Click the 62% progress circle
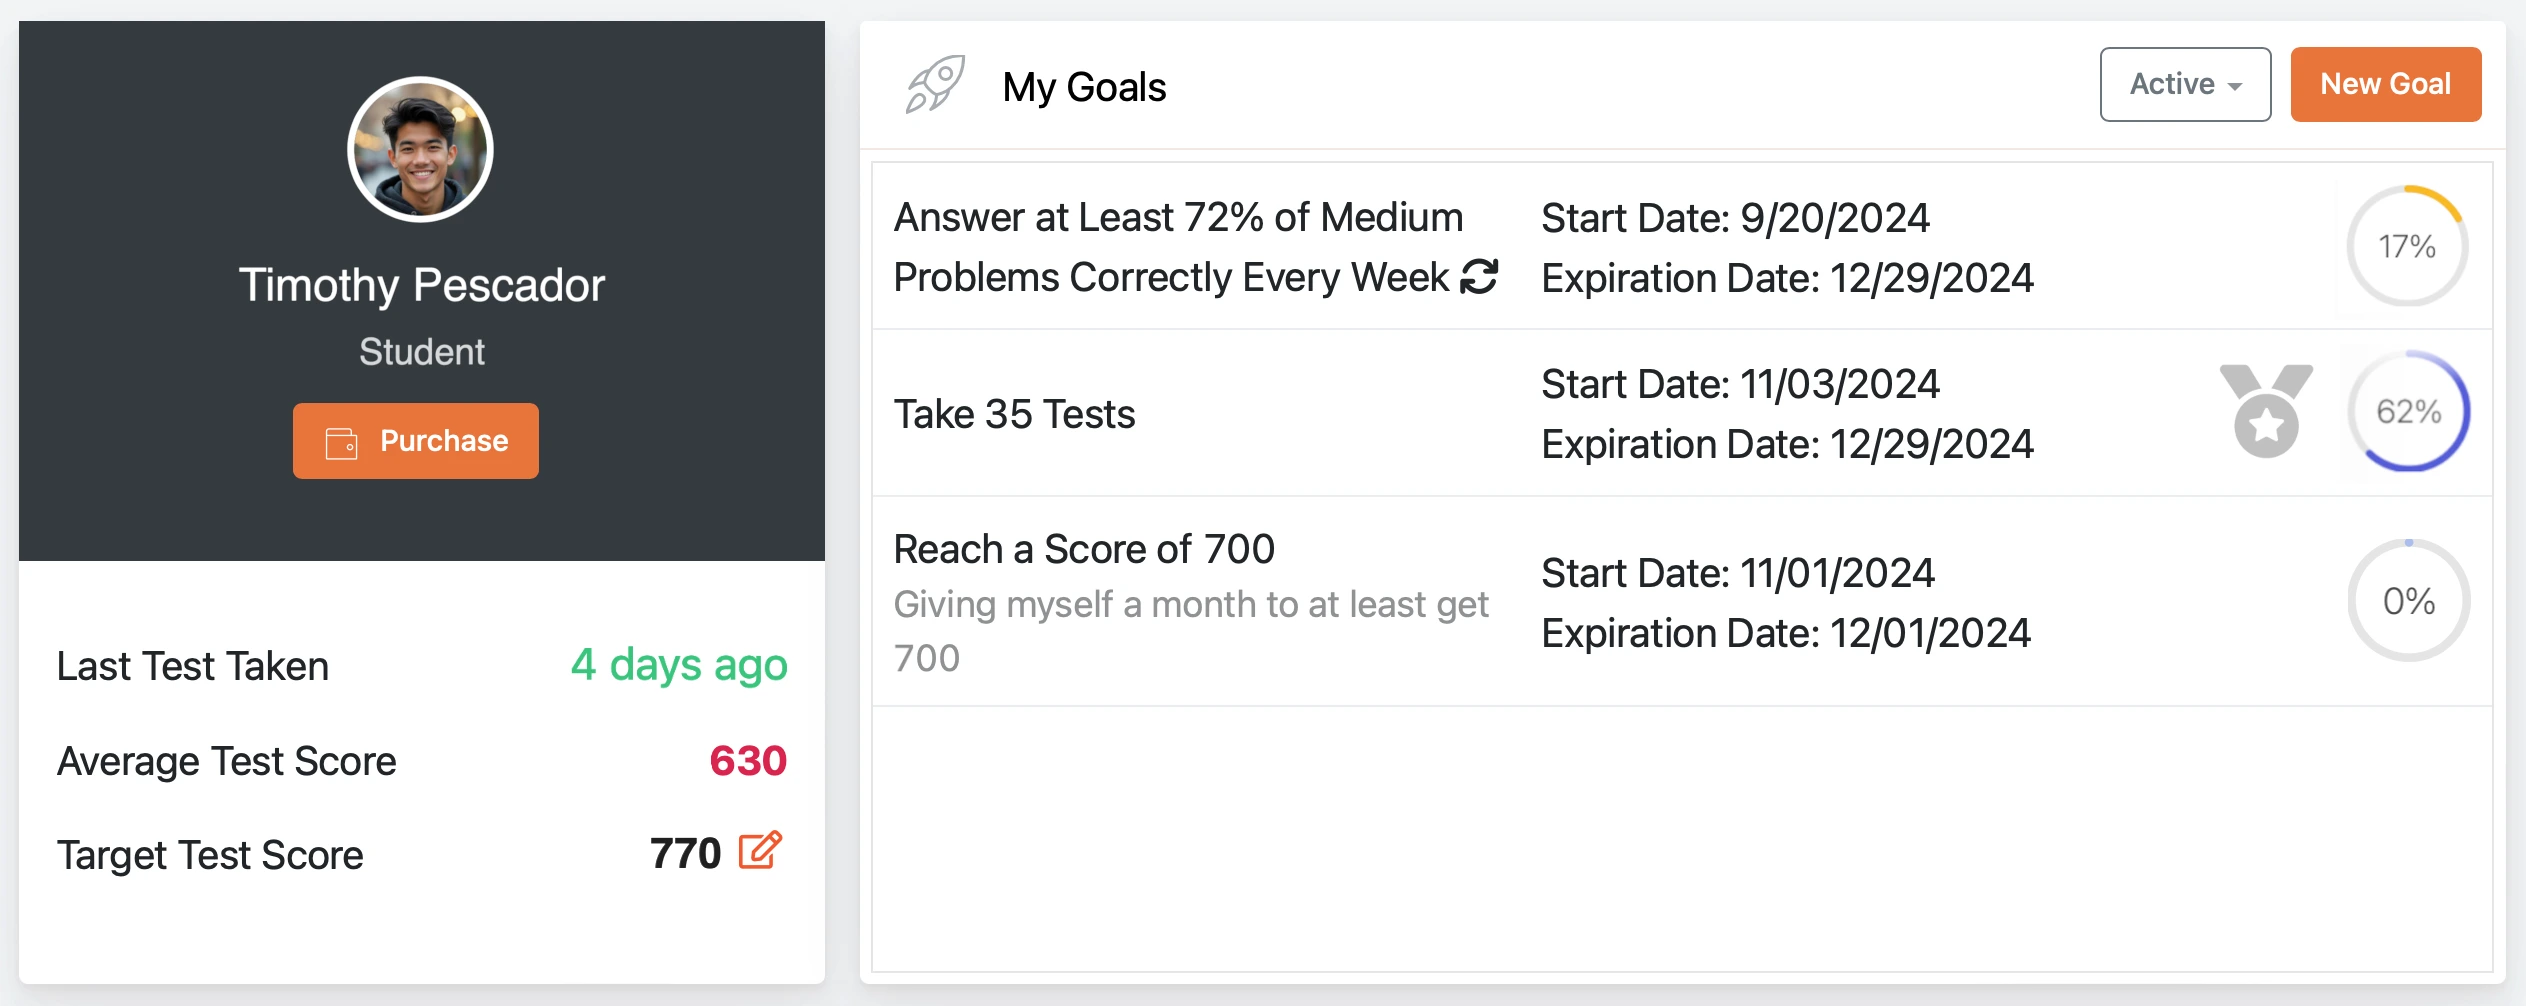Screen dimensions: 2526x1006 (2408, 410)
